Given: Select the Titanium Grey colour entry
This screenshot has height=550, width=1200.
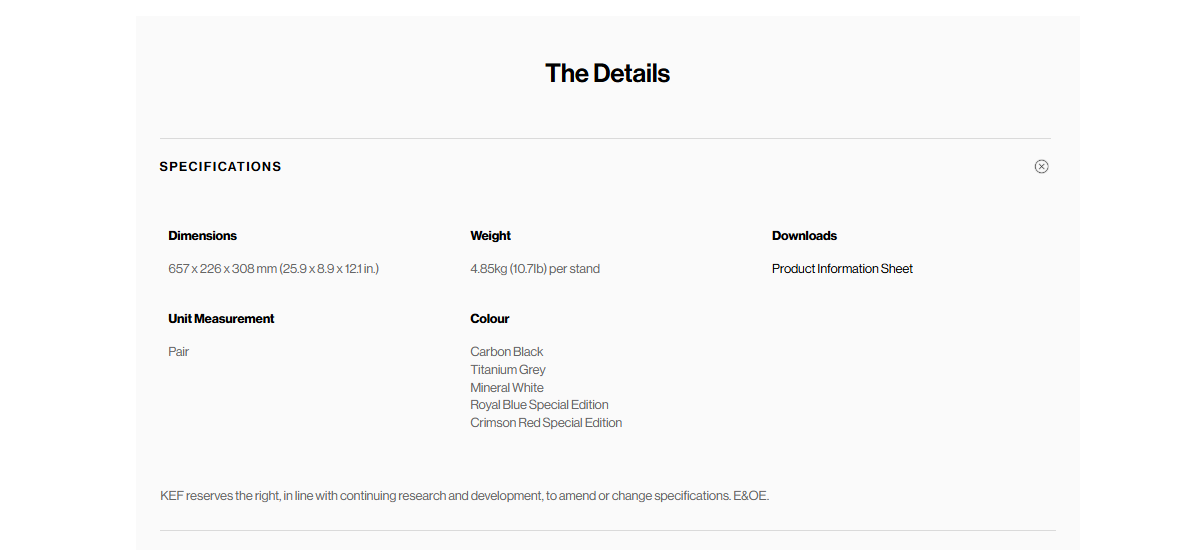Looking at the screenshot, I should [x=508, y=370].
